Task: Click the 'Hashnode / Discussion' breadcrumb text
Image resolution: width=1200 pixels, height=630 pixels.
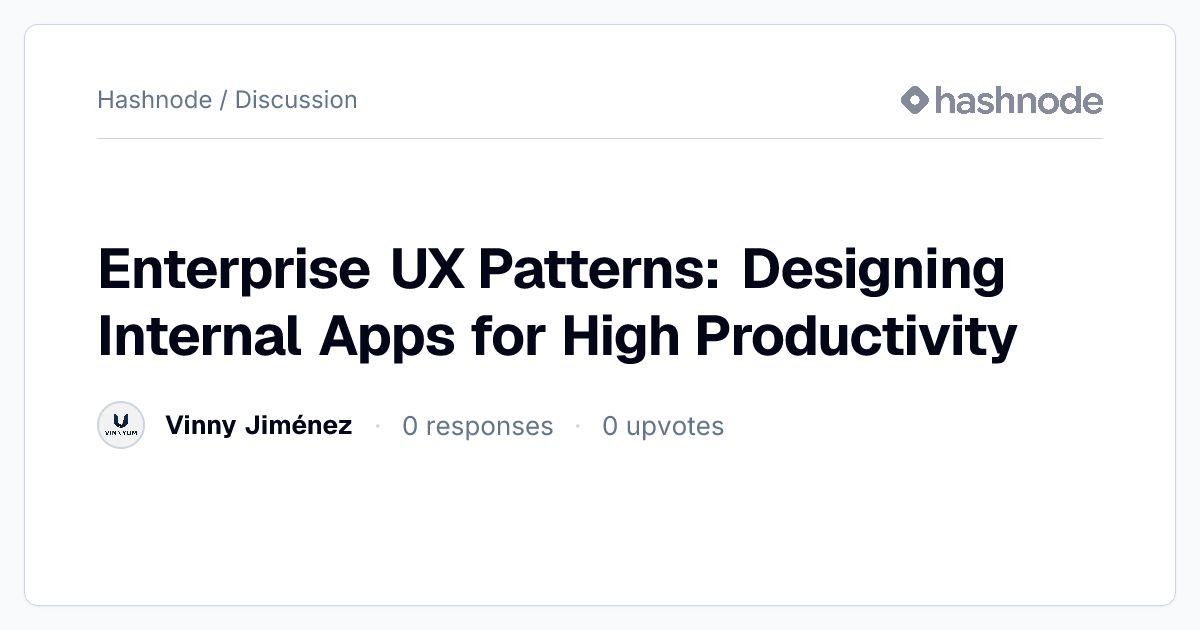Action: click(x=227, y=100)
